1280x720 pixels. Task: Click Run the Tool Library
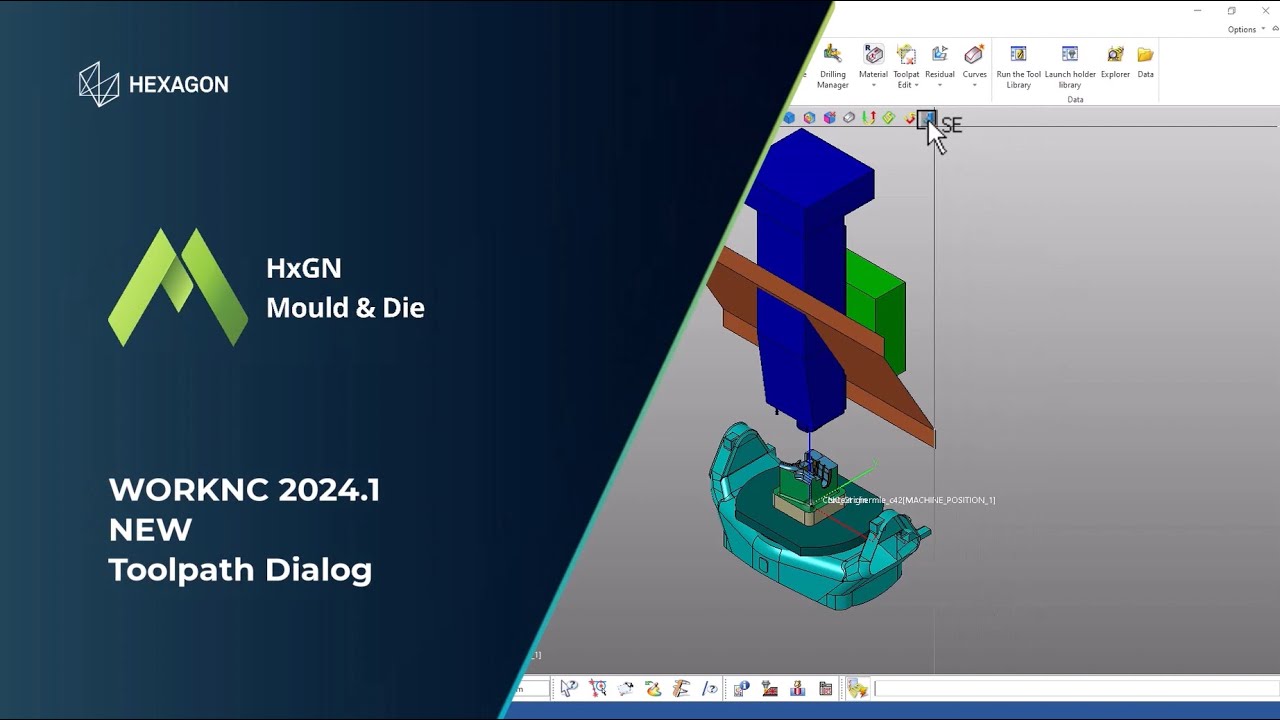click(x=1018, y=66)
